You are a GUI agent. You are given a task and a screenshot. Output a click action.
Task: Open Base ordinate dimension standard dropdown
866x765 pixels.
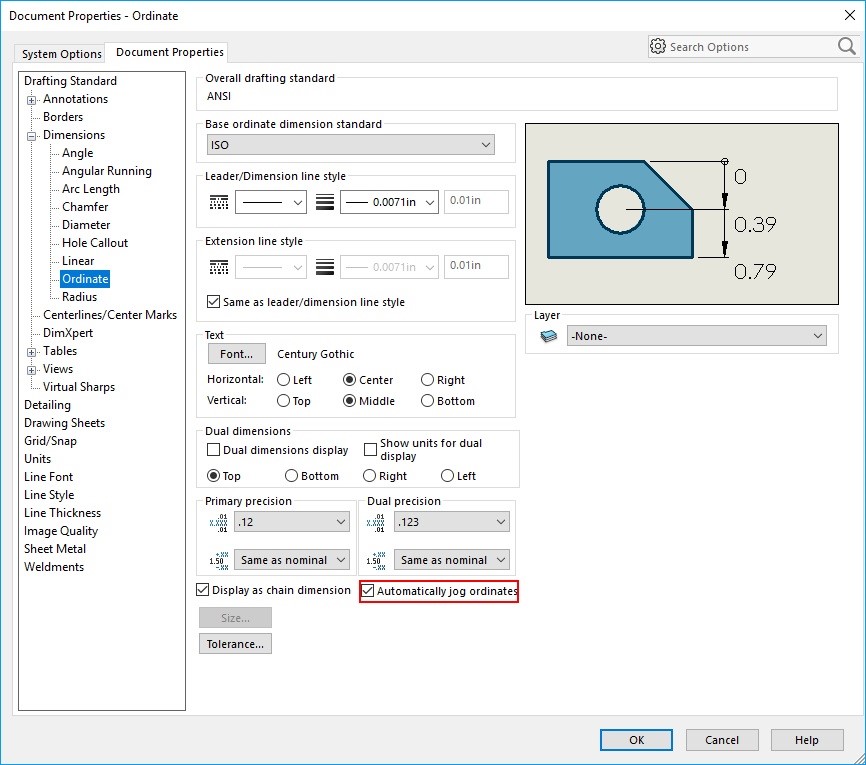click(351, 145)
